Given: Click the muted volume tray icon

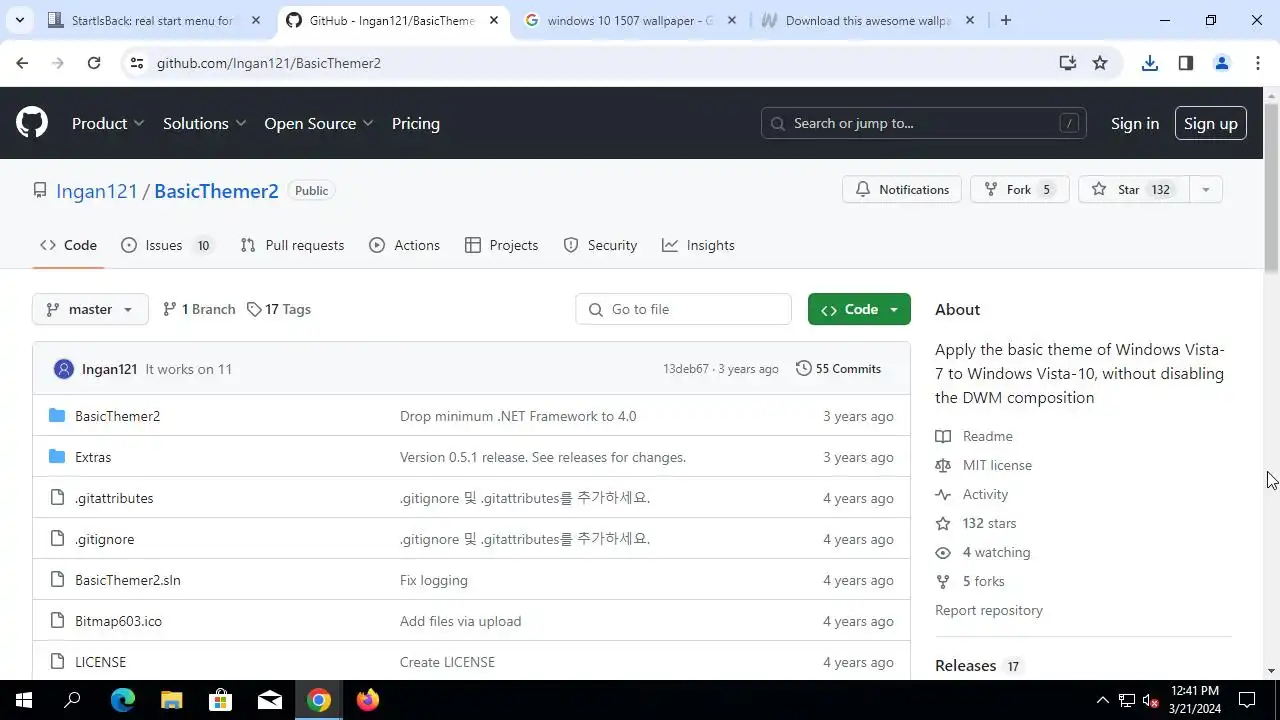Looking at the screenshot, I should pos(1151,700).
